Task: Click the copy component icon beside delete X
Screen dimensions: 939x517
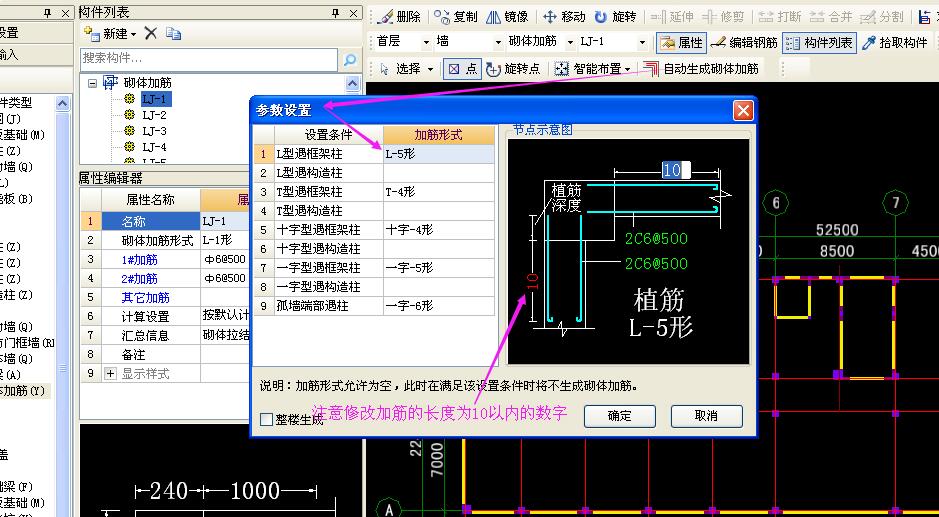Action: [174, 34]
